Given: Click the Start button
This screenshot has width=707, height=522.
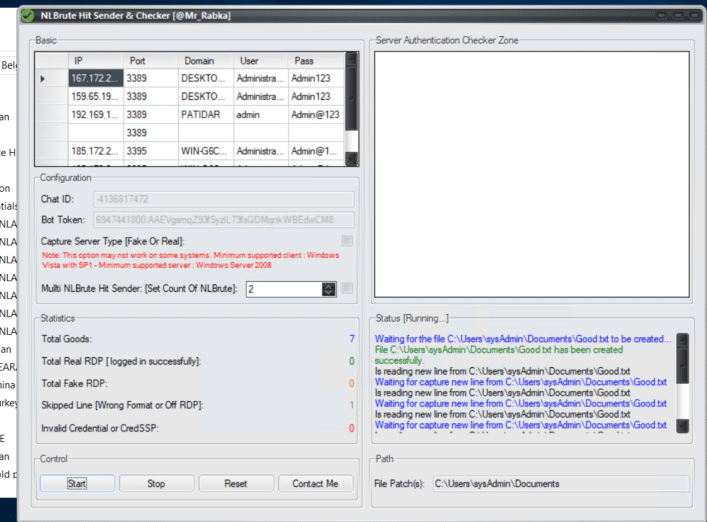Looking at the screenshot, I should pyautogui.click(x=77, y=483).
